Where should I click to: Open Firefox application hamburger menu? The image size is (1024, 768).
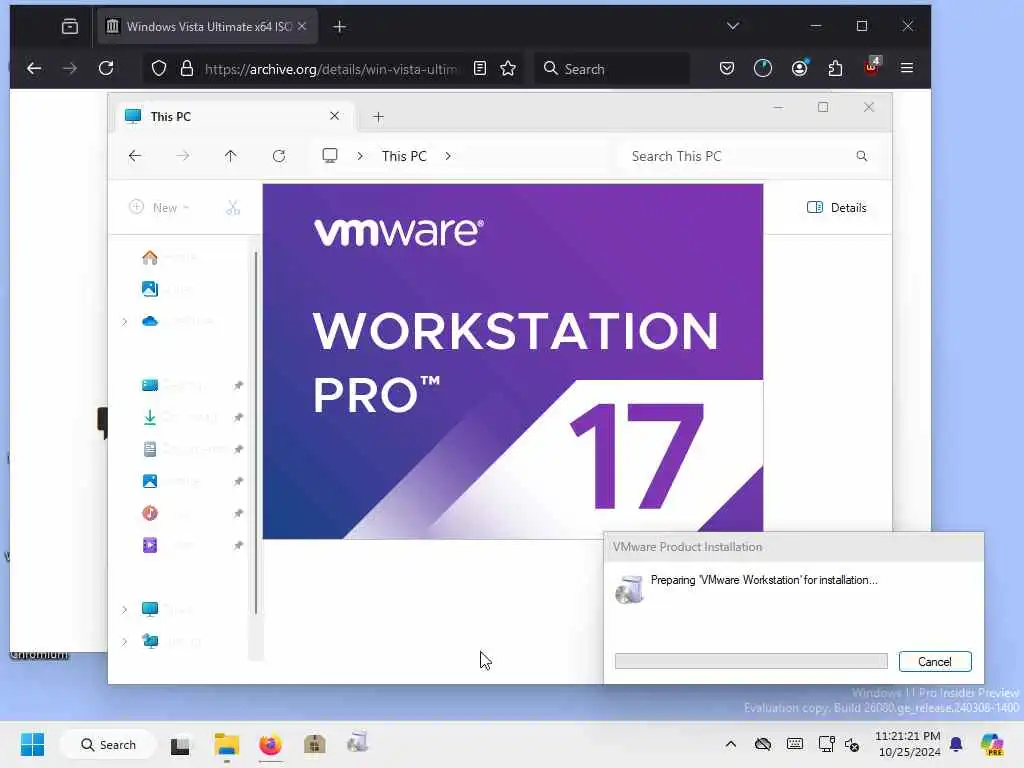pos(906,68)
